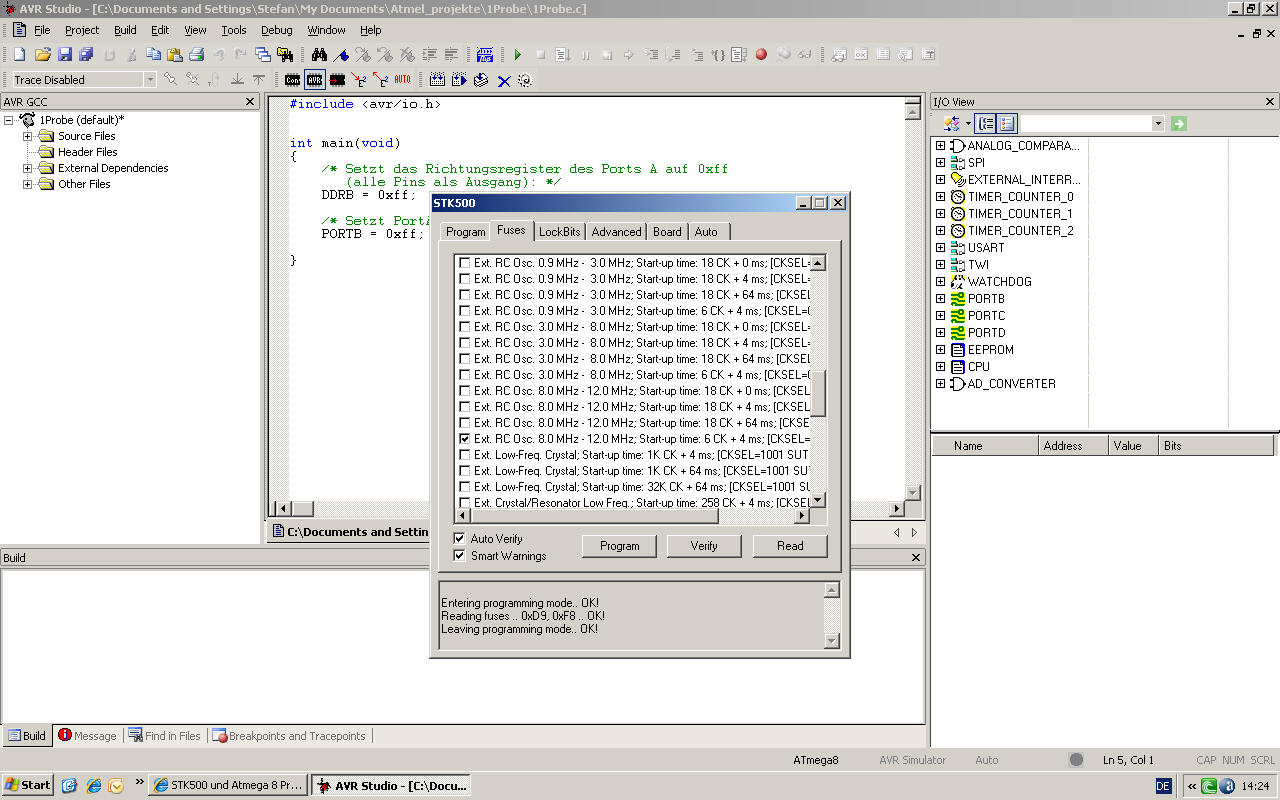Switch to the LockBits tab
1280x800 pixels.
tap(559, 232)
